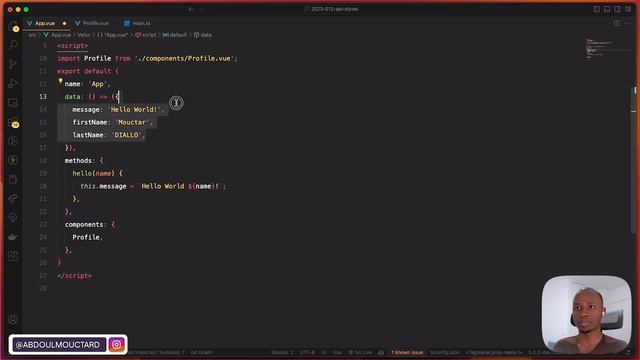The width and height of the screenshot is (640, 360).
Task: Click the App.vue breadcrumb segment
Action: [x=61, y=35]
